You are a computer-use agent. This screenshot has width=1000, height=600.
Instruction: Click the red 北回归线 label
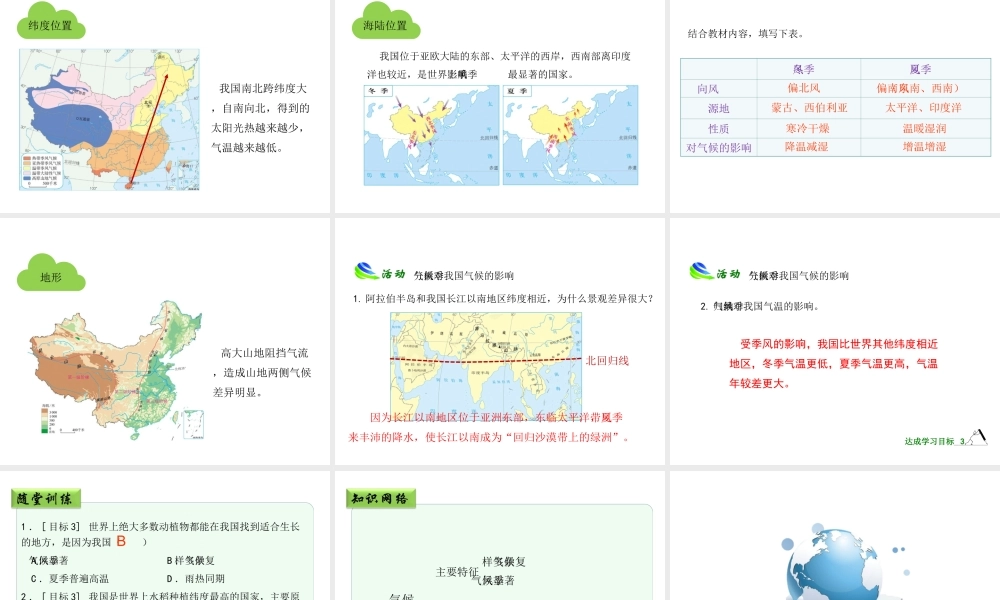tap(607, 361)
